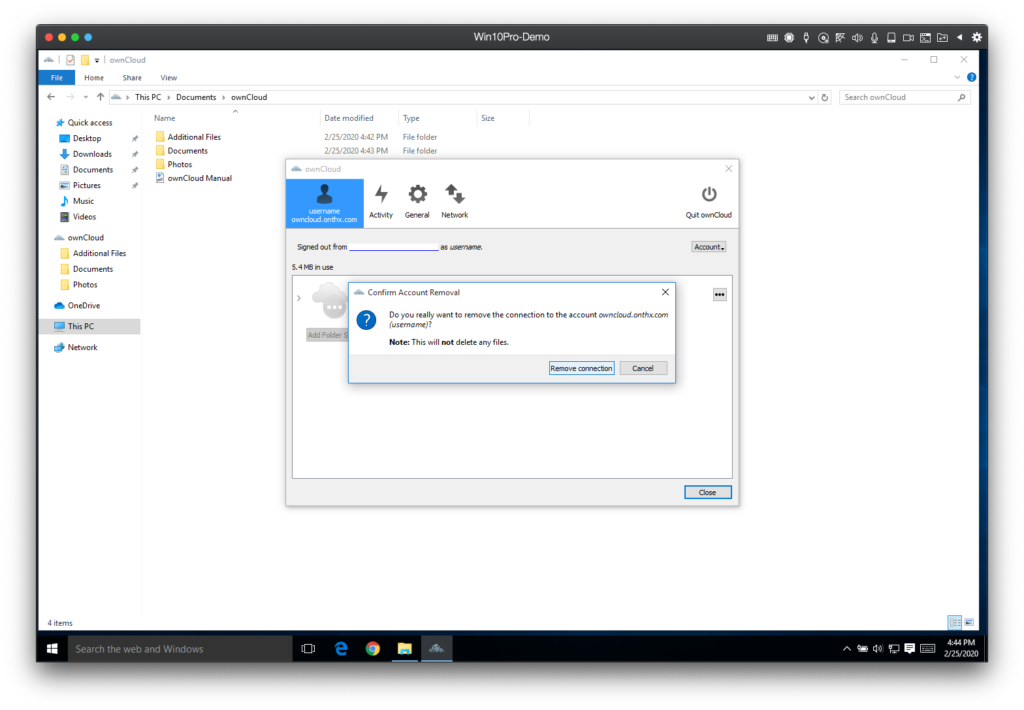Open General settings gear in ownCloud

click(417, 202)
